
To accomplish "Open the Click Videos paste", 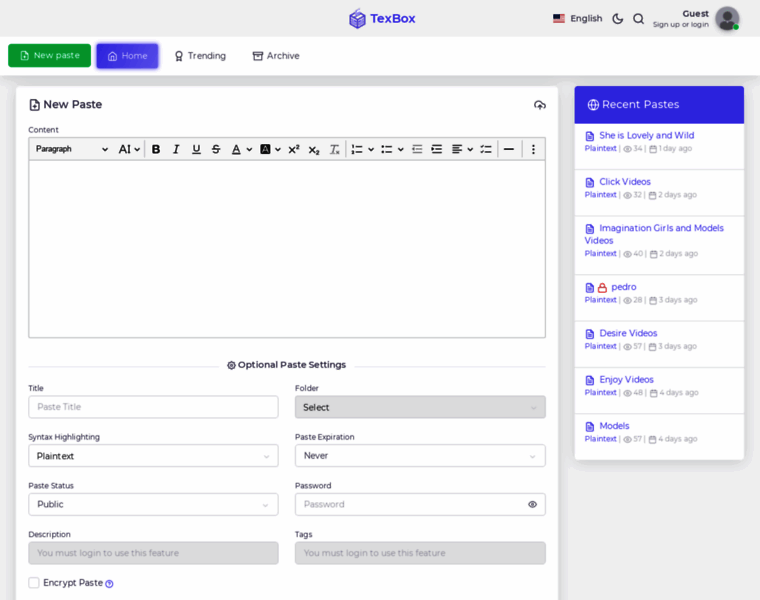I will (x=625, y=182).
